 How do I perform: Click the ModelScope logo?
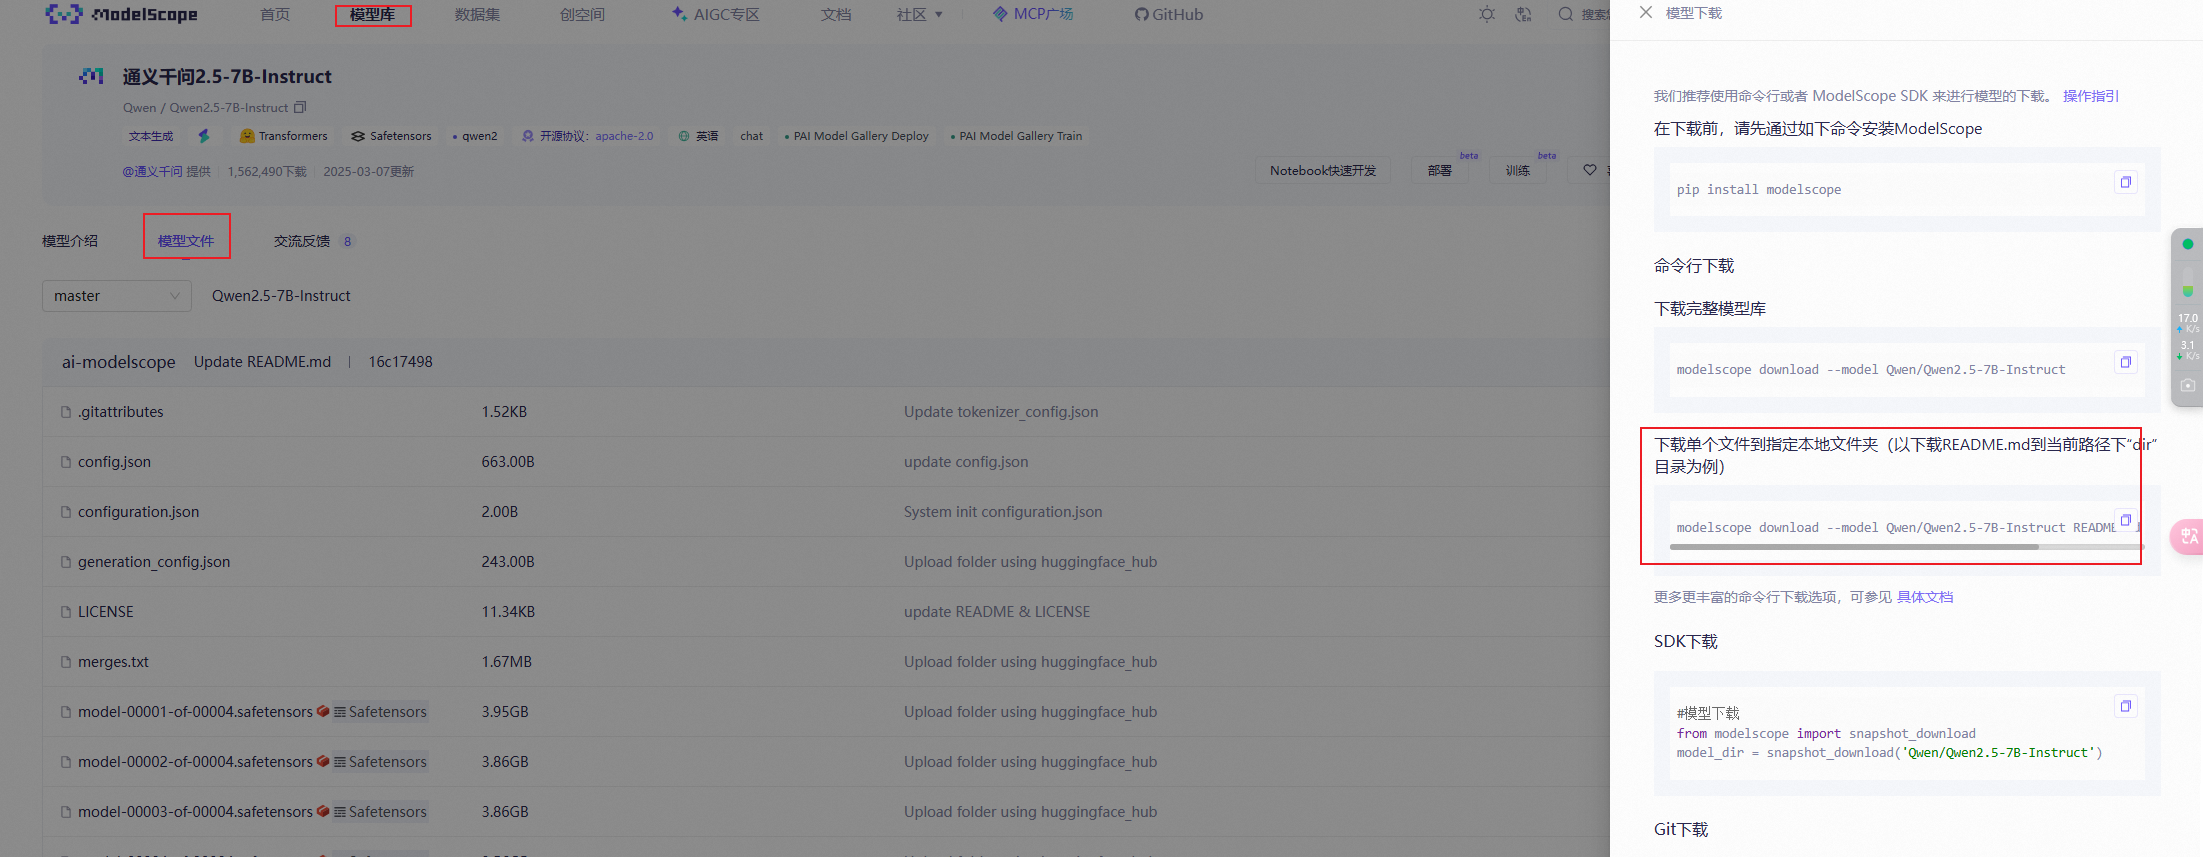point(121,14)
